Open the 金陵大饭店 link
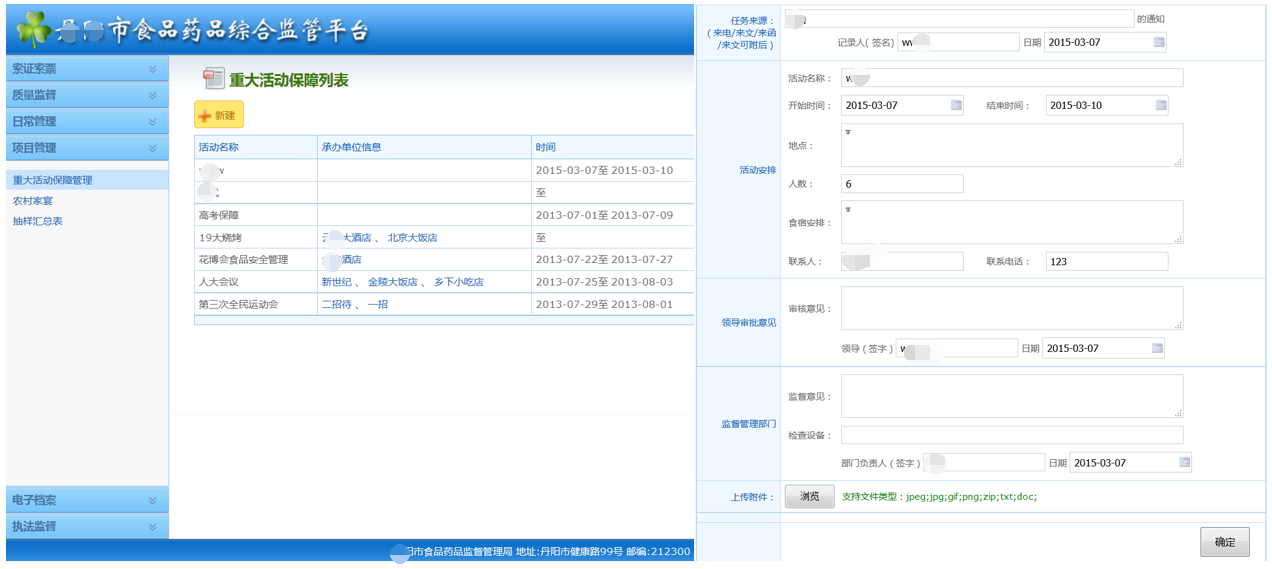Screen dimensions: 1272x569 [392, 282]
